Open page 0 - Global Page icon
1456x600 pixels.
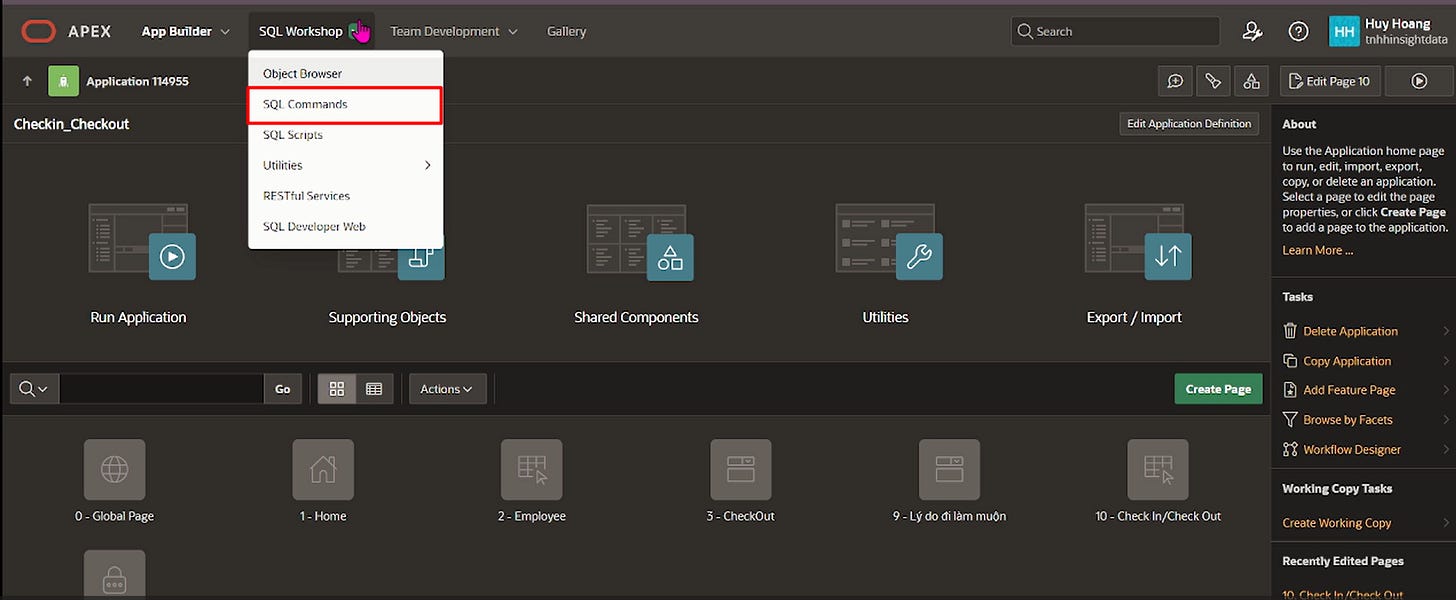pos(114,469)
